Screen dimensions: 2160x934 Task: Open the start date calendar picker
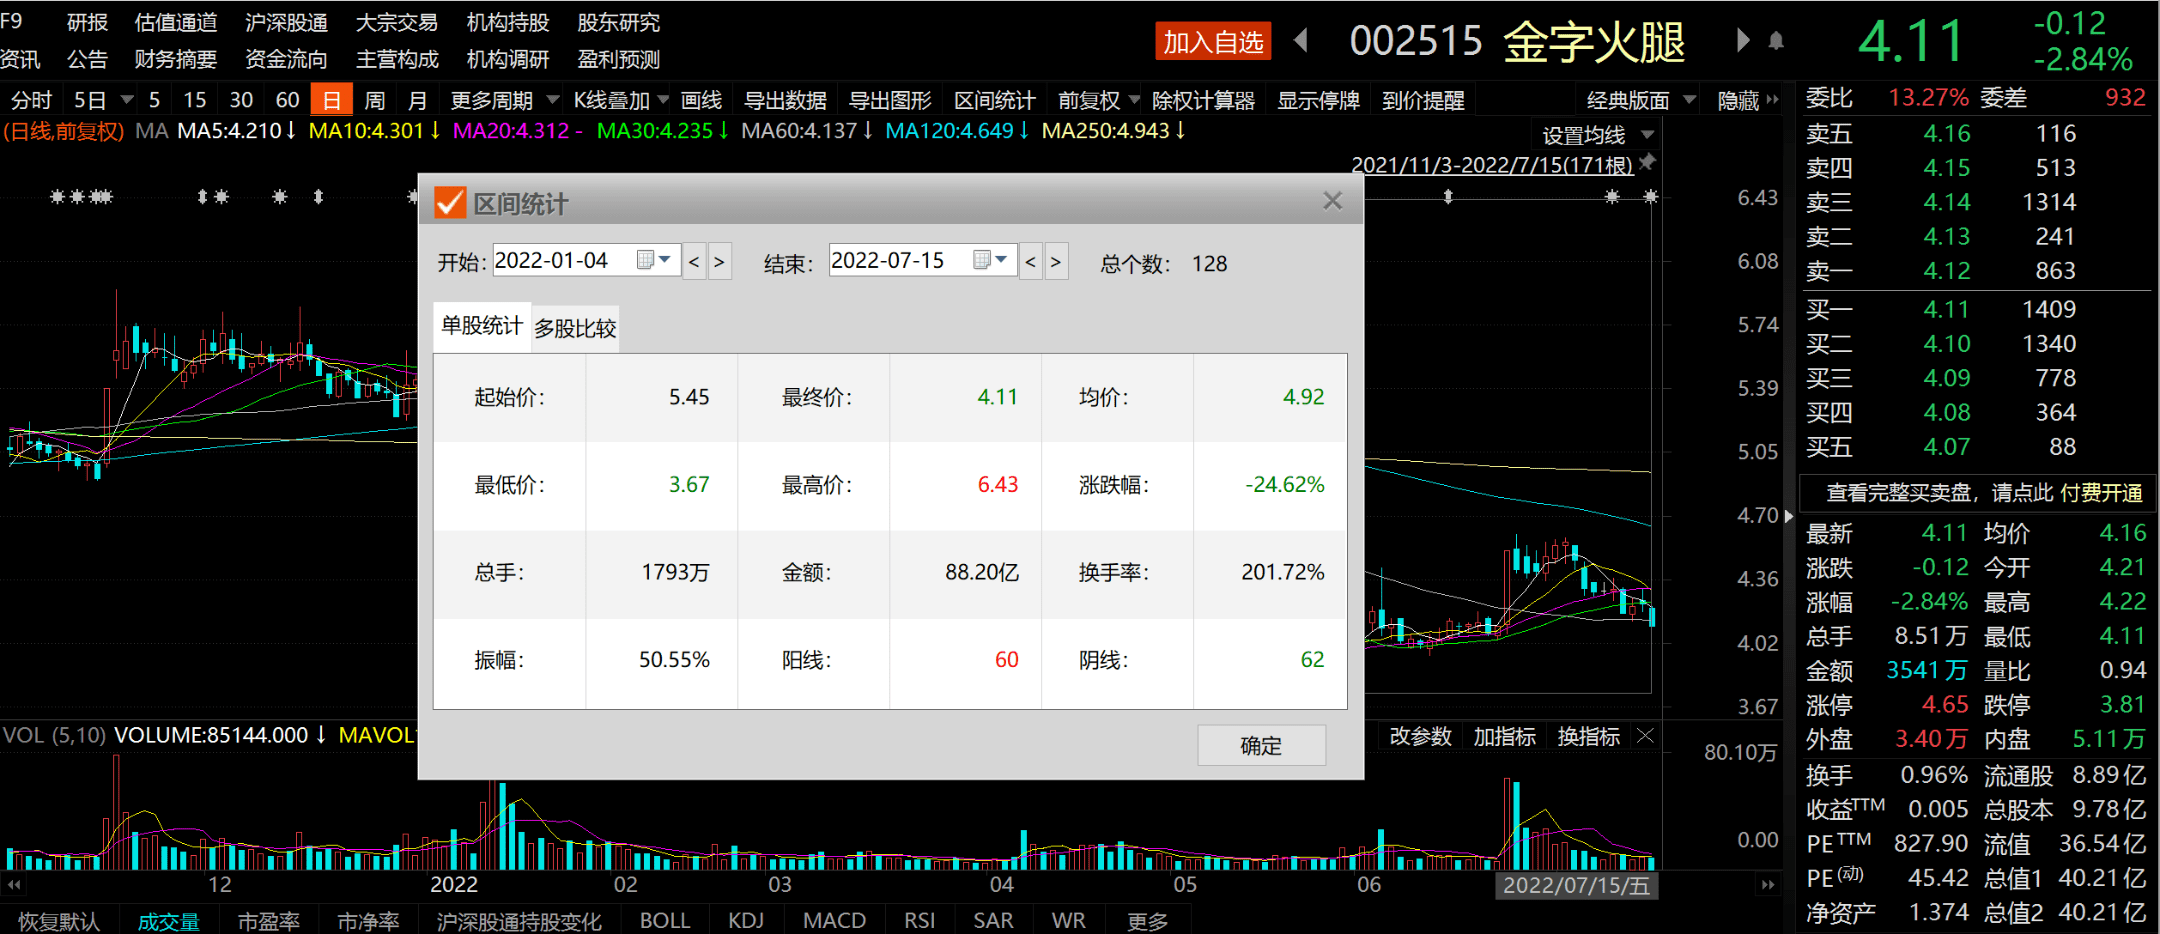pos(654,260)
